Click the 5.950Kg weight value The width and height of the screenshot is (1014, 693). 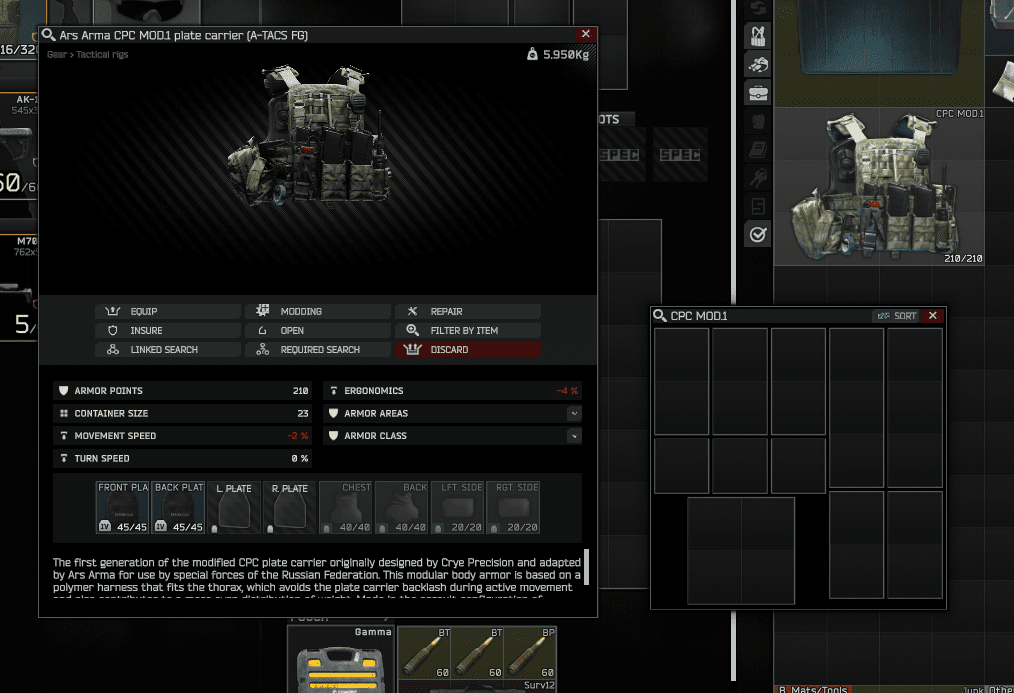566,54
